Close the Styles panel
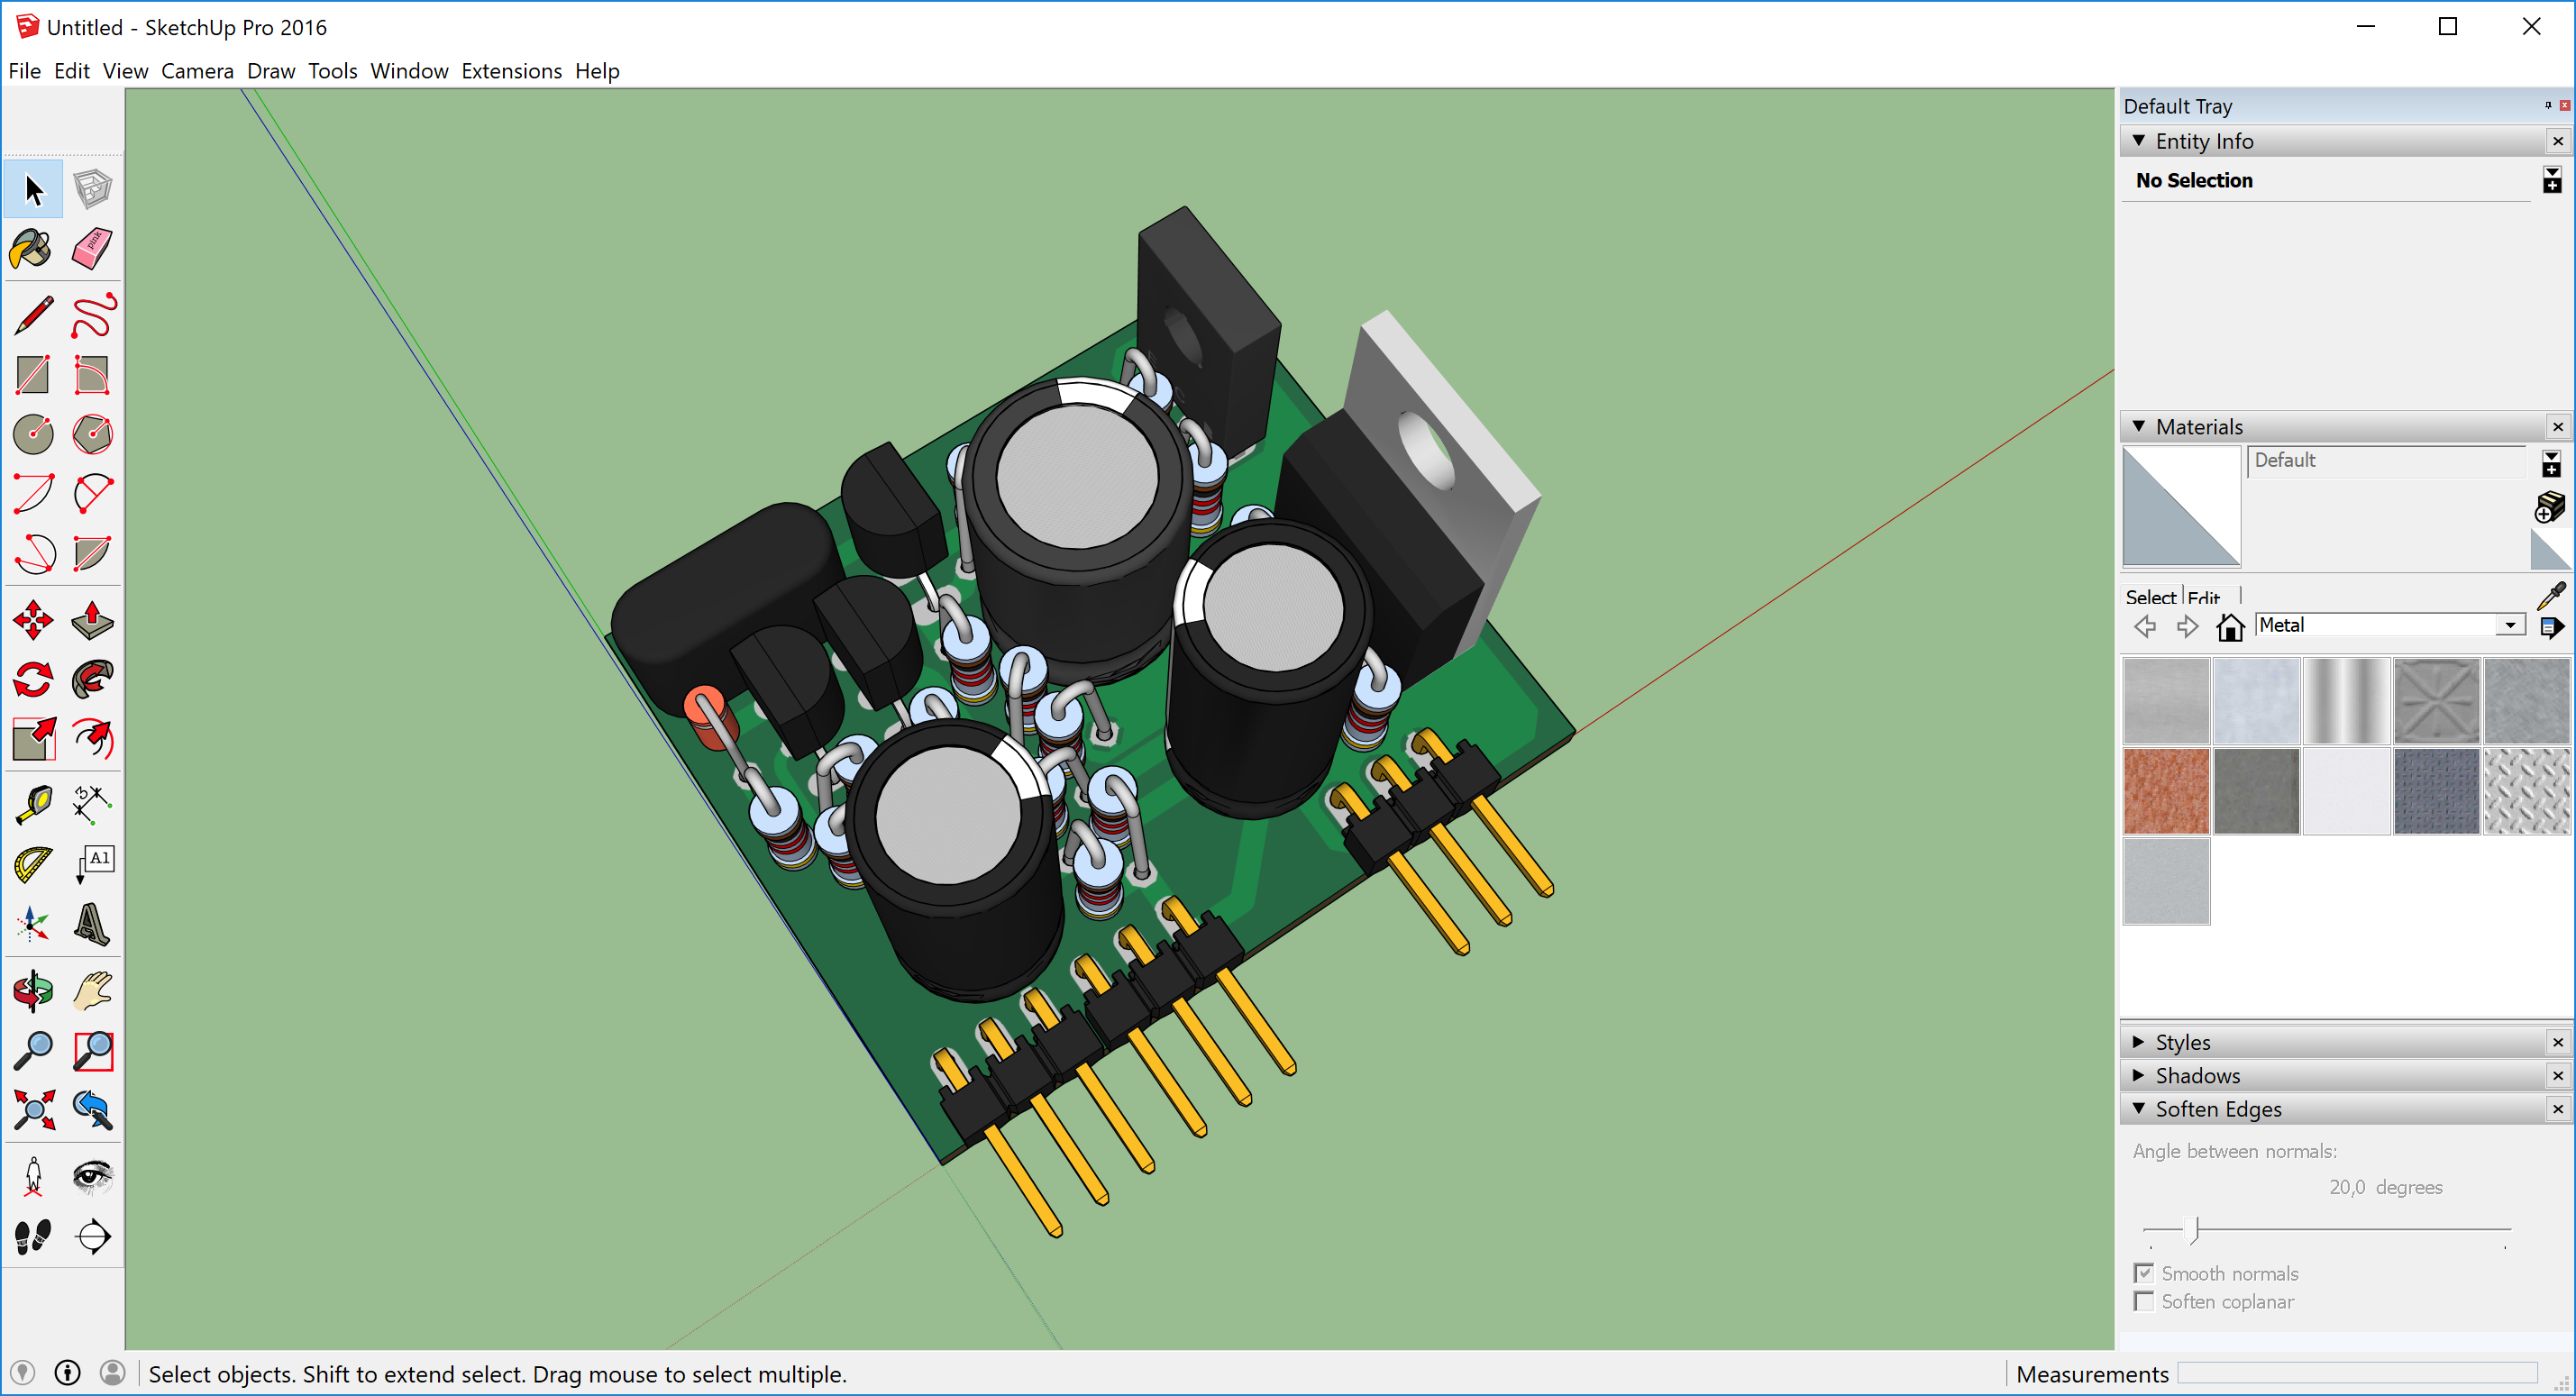 point(2558,1042)
